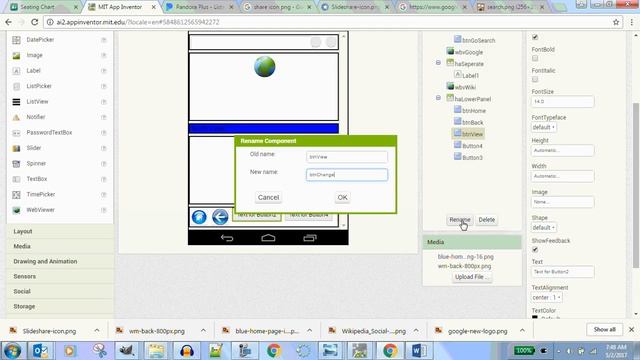The height and width of the screenshot is (360, 640).
Task: Open help for WebViewer component
Action: (104, 210)
